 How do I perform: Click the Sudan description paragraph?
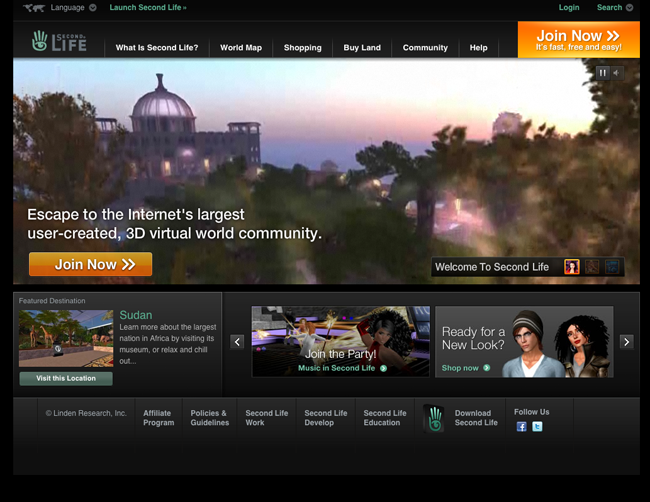tap(167, 344)
